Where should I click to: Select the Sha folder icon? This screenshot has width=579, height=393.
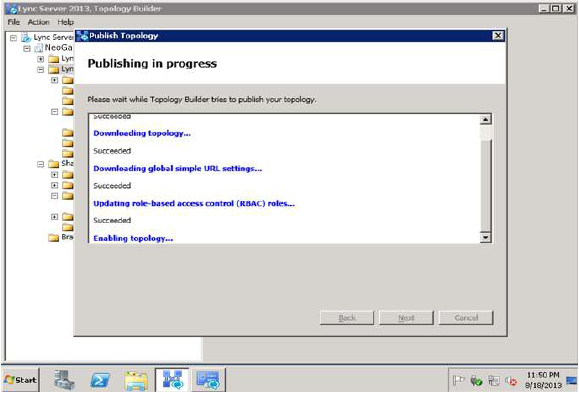coord(54,164)
